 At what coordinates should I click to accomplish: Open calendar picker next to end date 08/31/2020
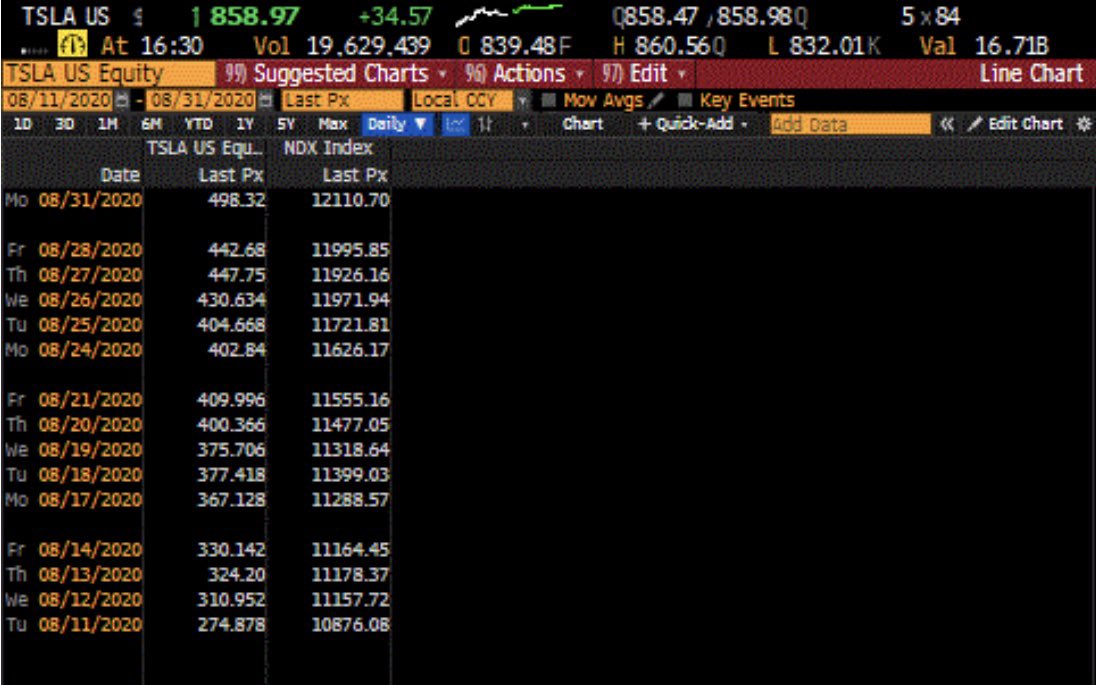click(266, 101)
